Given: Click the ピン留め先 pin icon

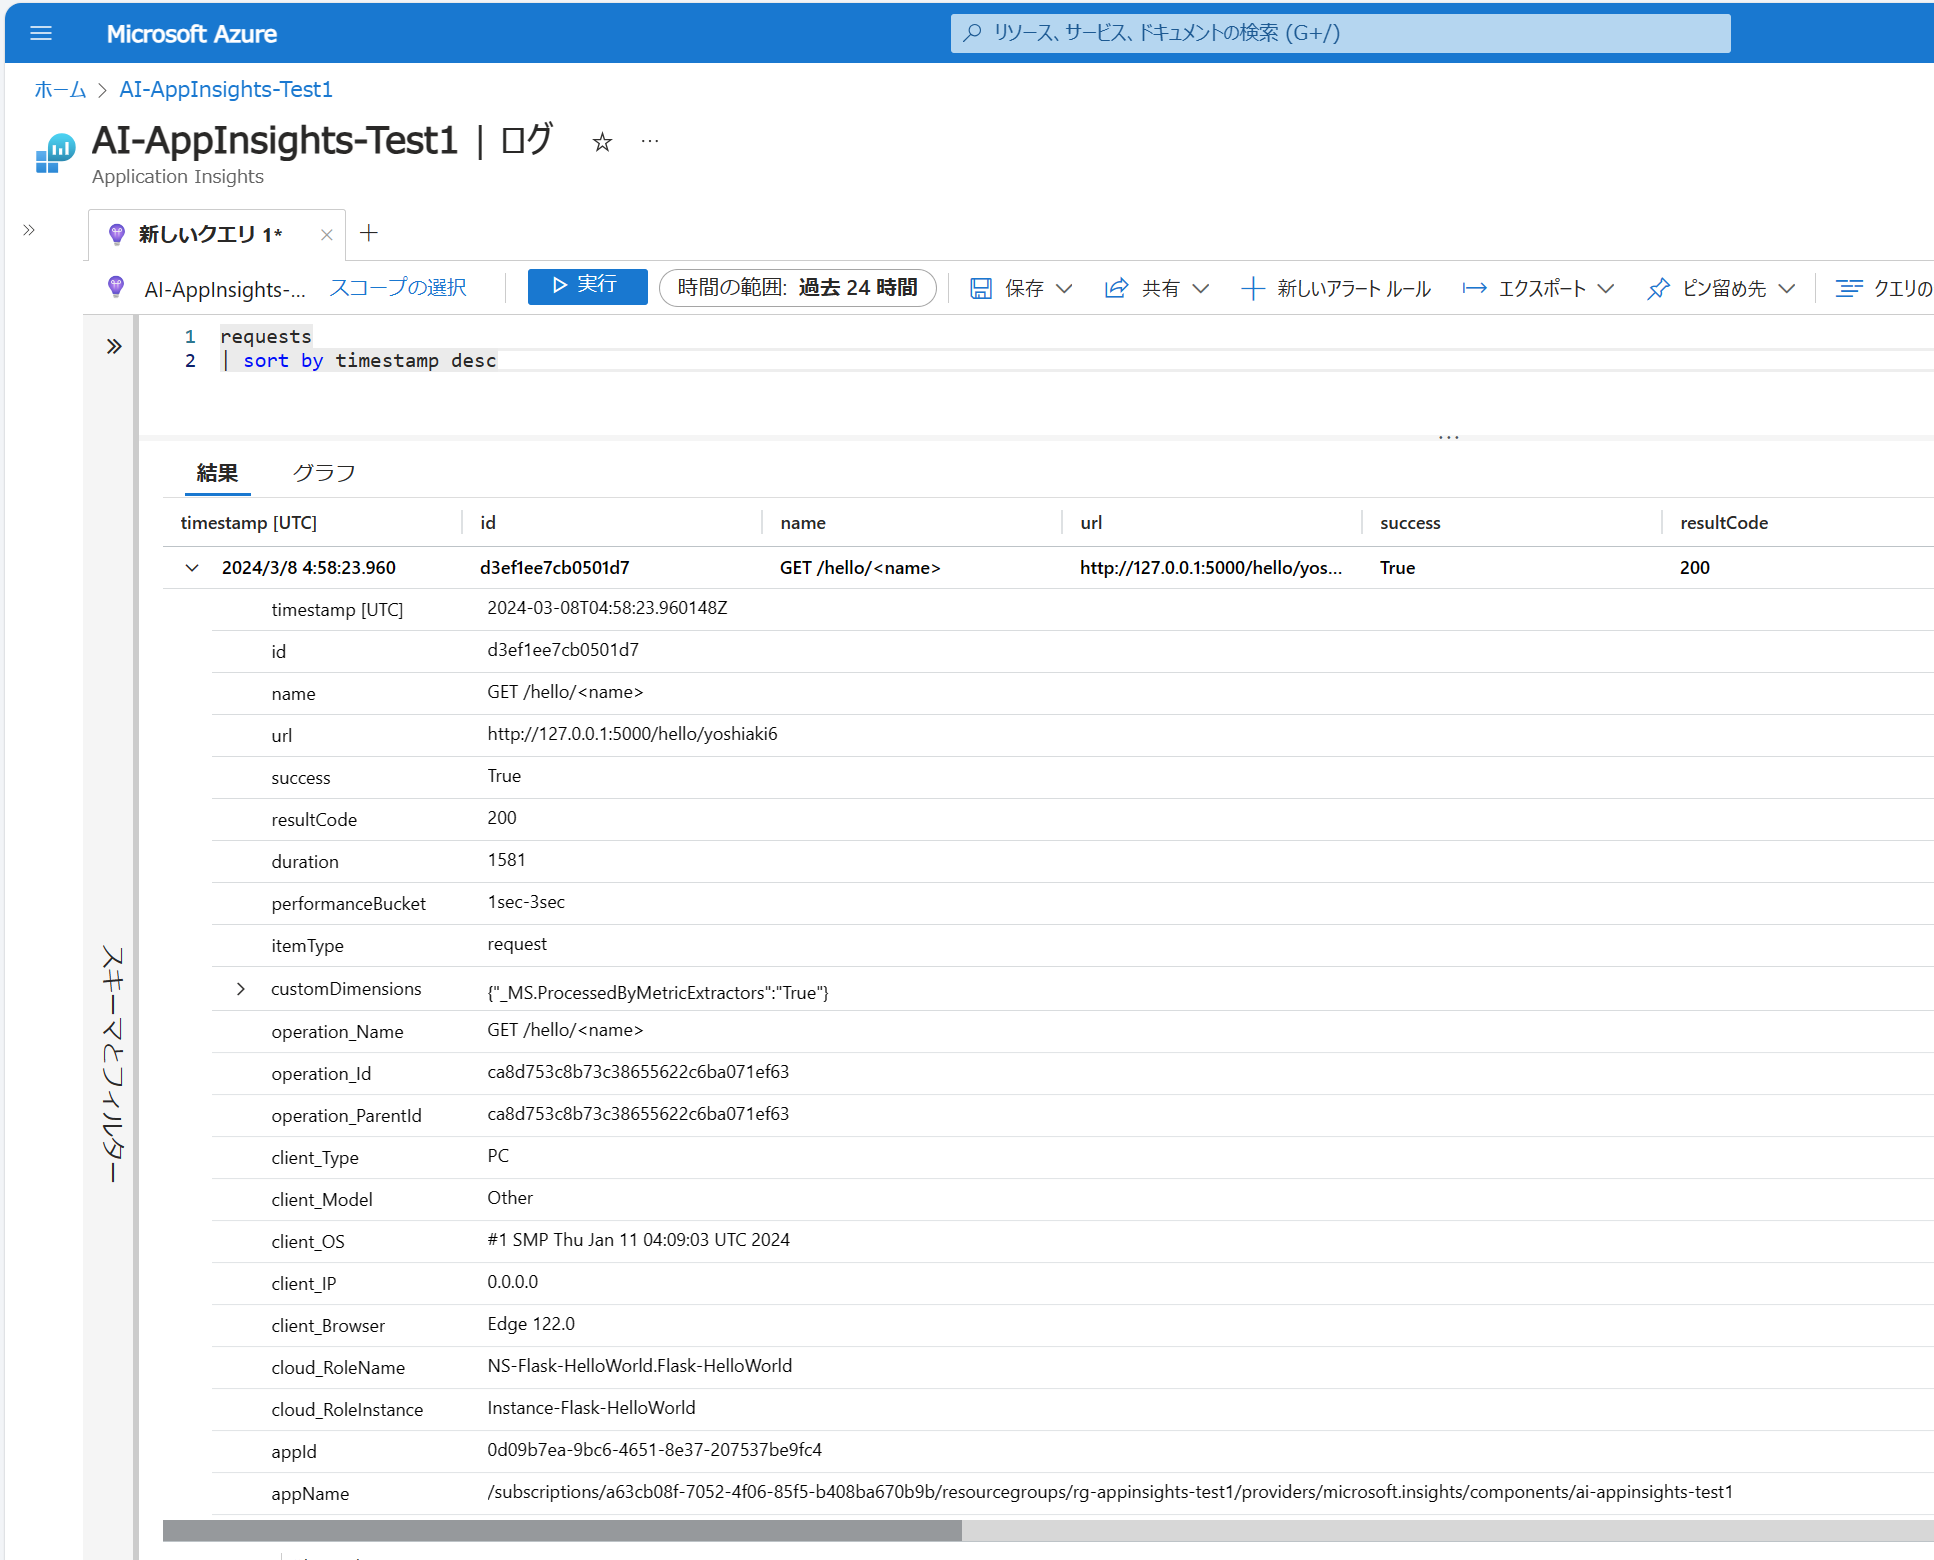Looking at the screenshot, I should (1658, 288).
